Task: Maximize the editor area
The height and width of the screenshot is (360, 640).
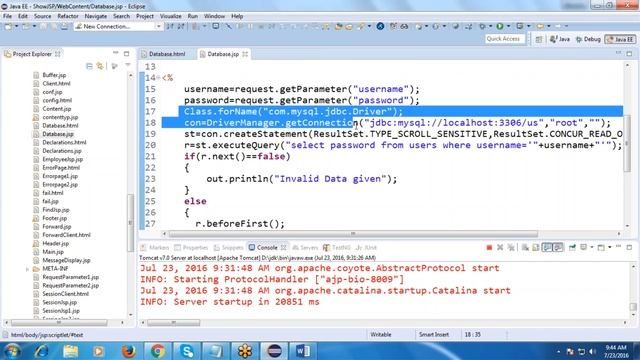Action: pos(629,53)
